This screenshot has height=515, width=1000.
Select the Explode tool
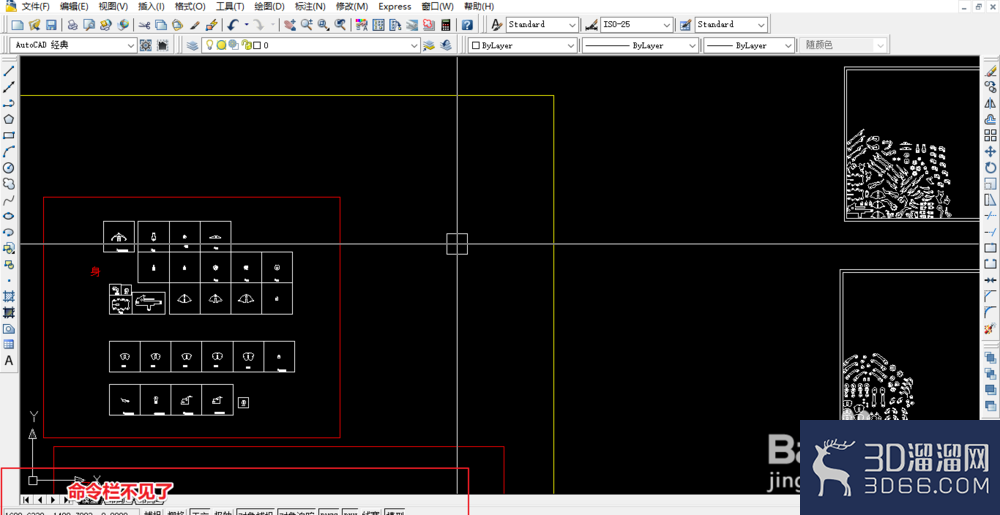pos(990,328)
